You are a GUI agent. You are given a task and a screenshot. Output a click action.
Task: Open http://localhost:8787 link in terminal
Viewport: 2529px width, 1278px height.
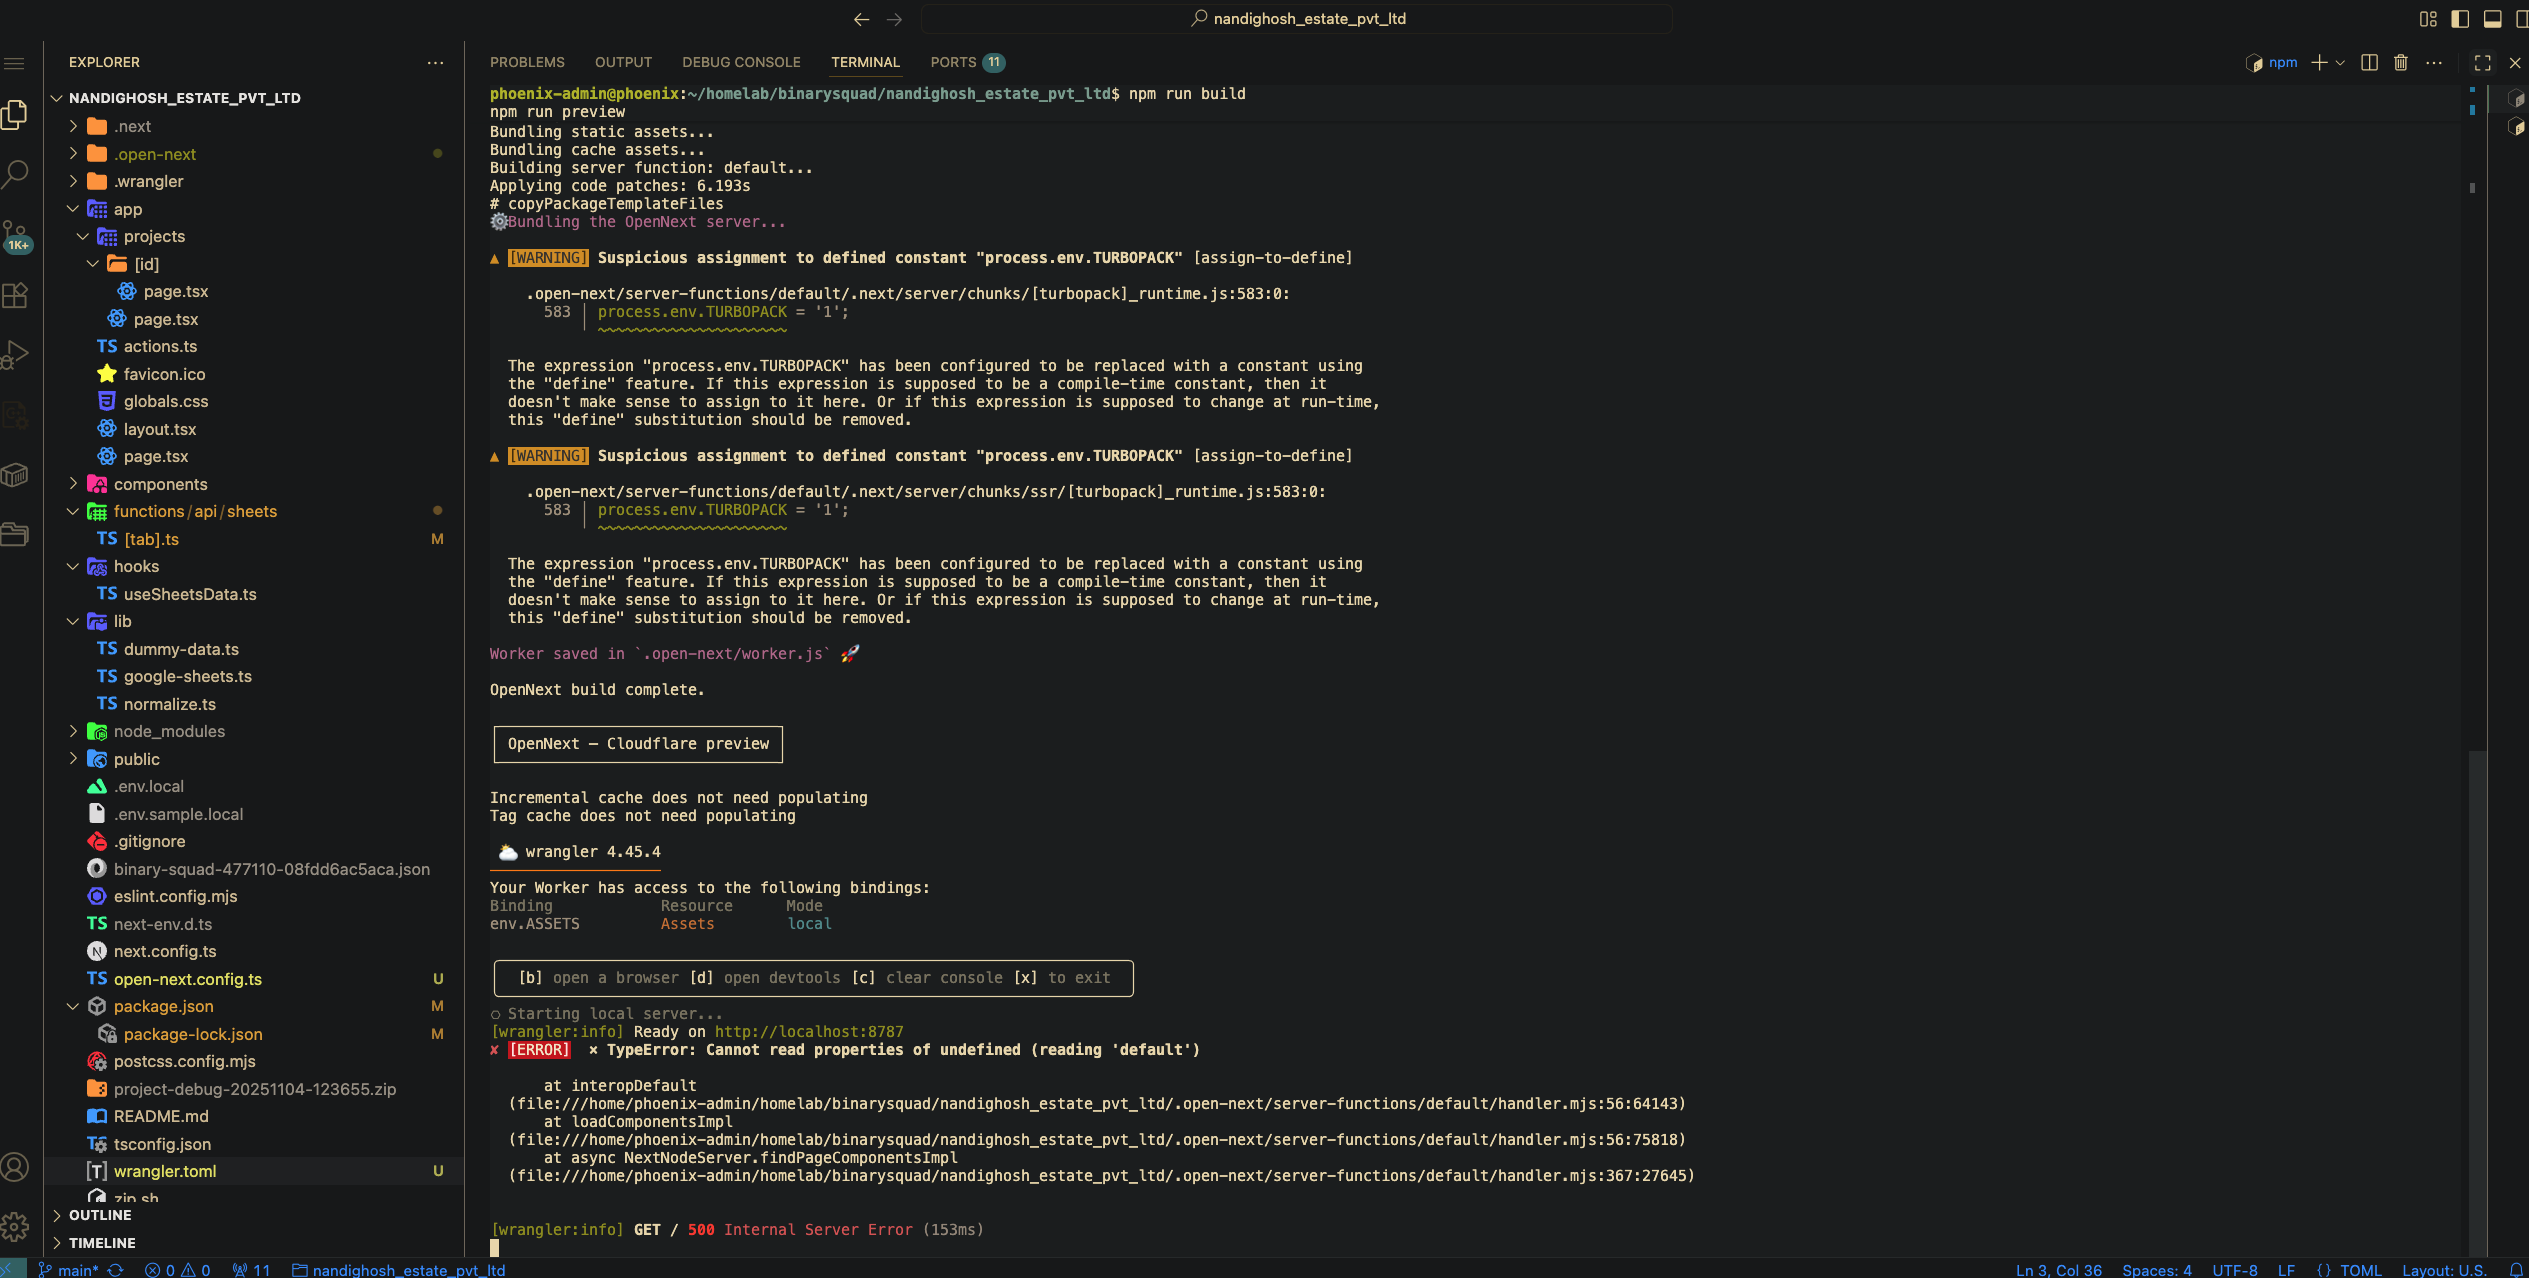pyautogui.click(x=808, y=1032)
